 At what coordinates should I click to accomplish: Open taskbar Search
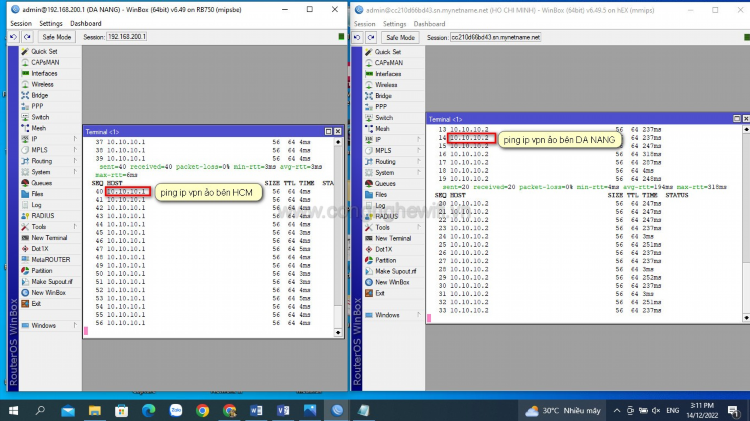click(x=41, y=410)
